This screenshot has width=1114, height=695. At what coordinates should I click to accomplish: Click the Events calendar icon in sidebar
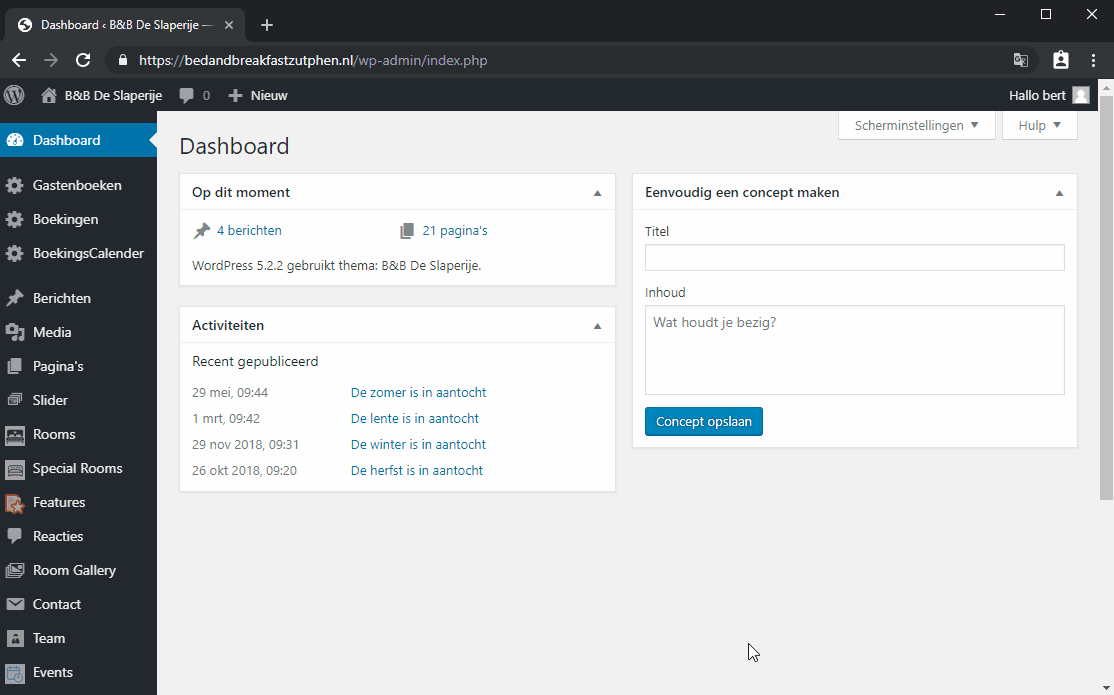15,673
